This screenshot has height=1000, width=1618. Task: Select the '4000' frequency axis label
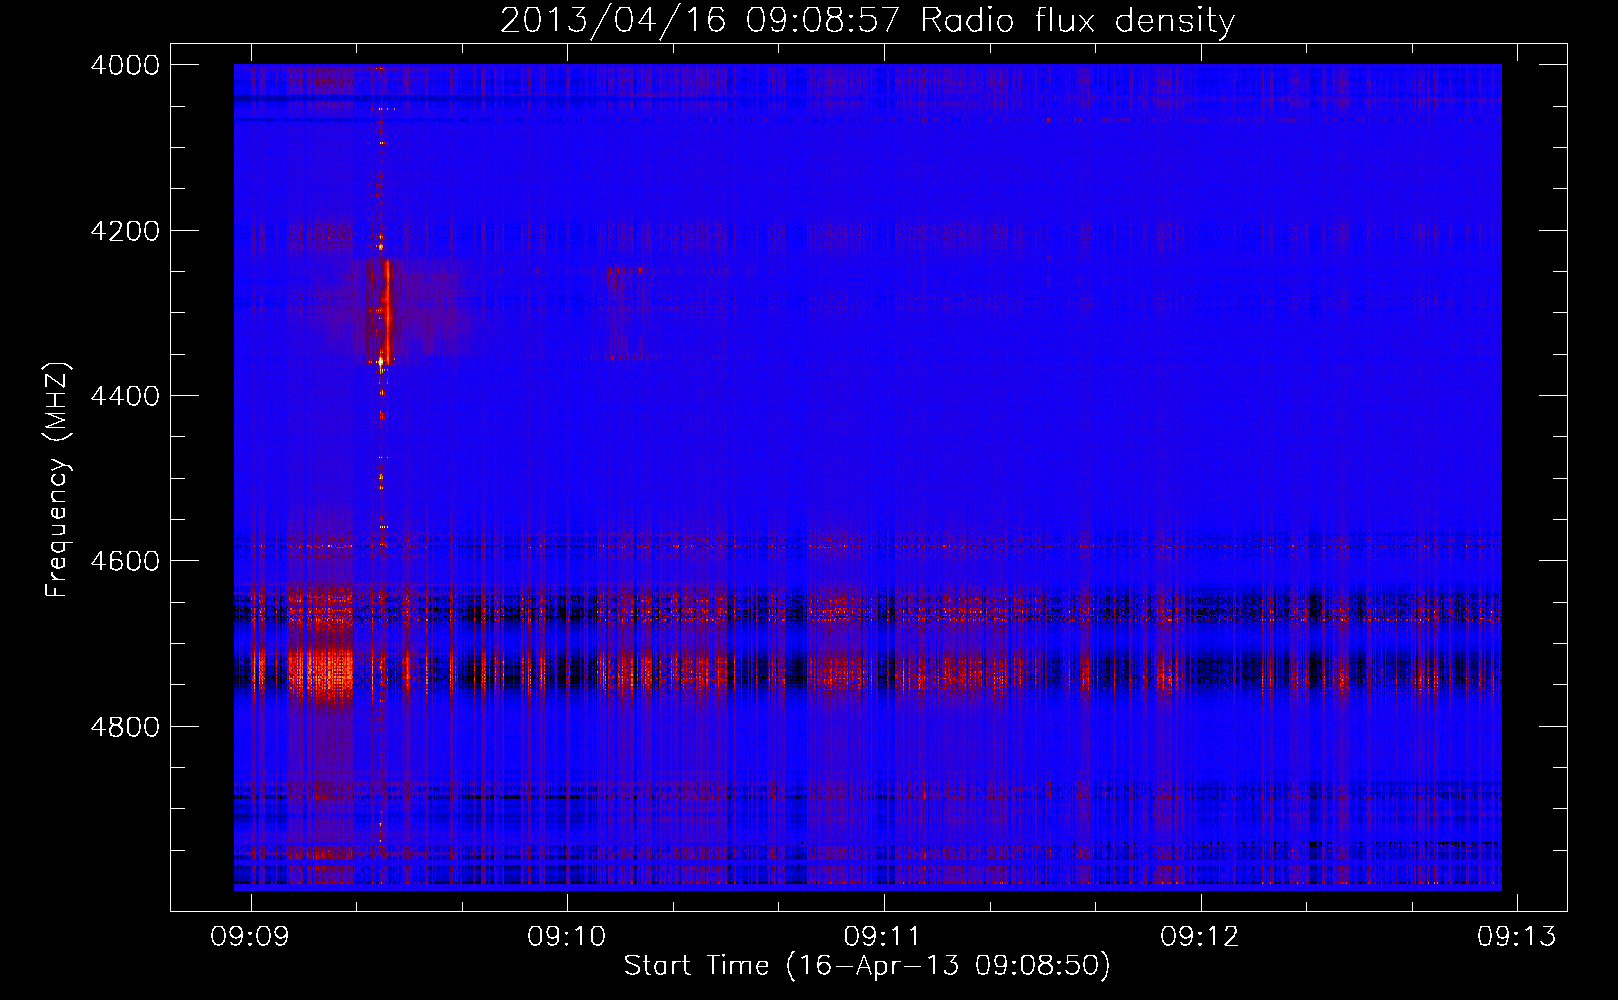(x=125, y=65)
